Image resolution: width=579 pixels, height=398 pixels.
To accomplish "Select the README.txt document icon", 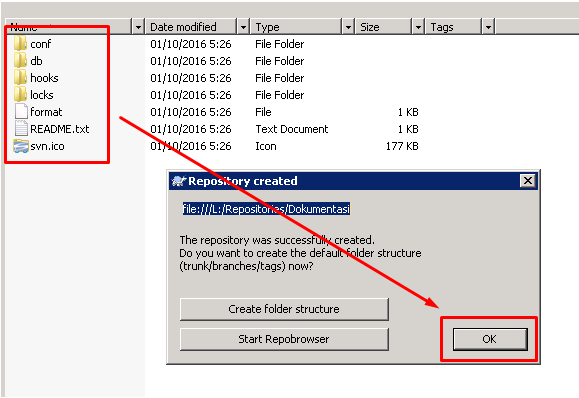I will tap(21, 129).
